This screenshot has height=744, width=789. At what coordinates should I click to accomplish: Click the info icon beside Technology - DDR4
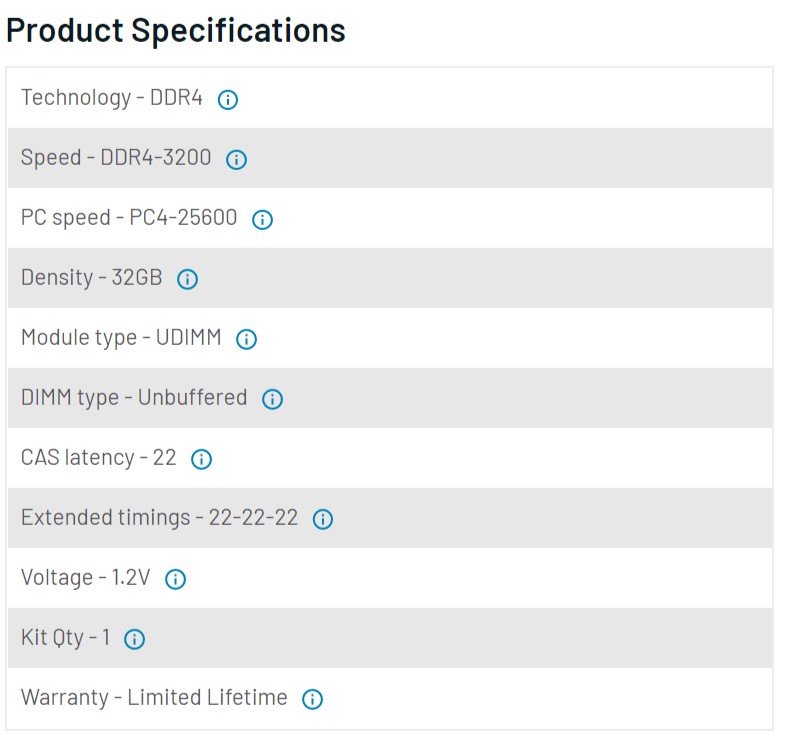point(227,100)
